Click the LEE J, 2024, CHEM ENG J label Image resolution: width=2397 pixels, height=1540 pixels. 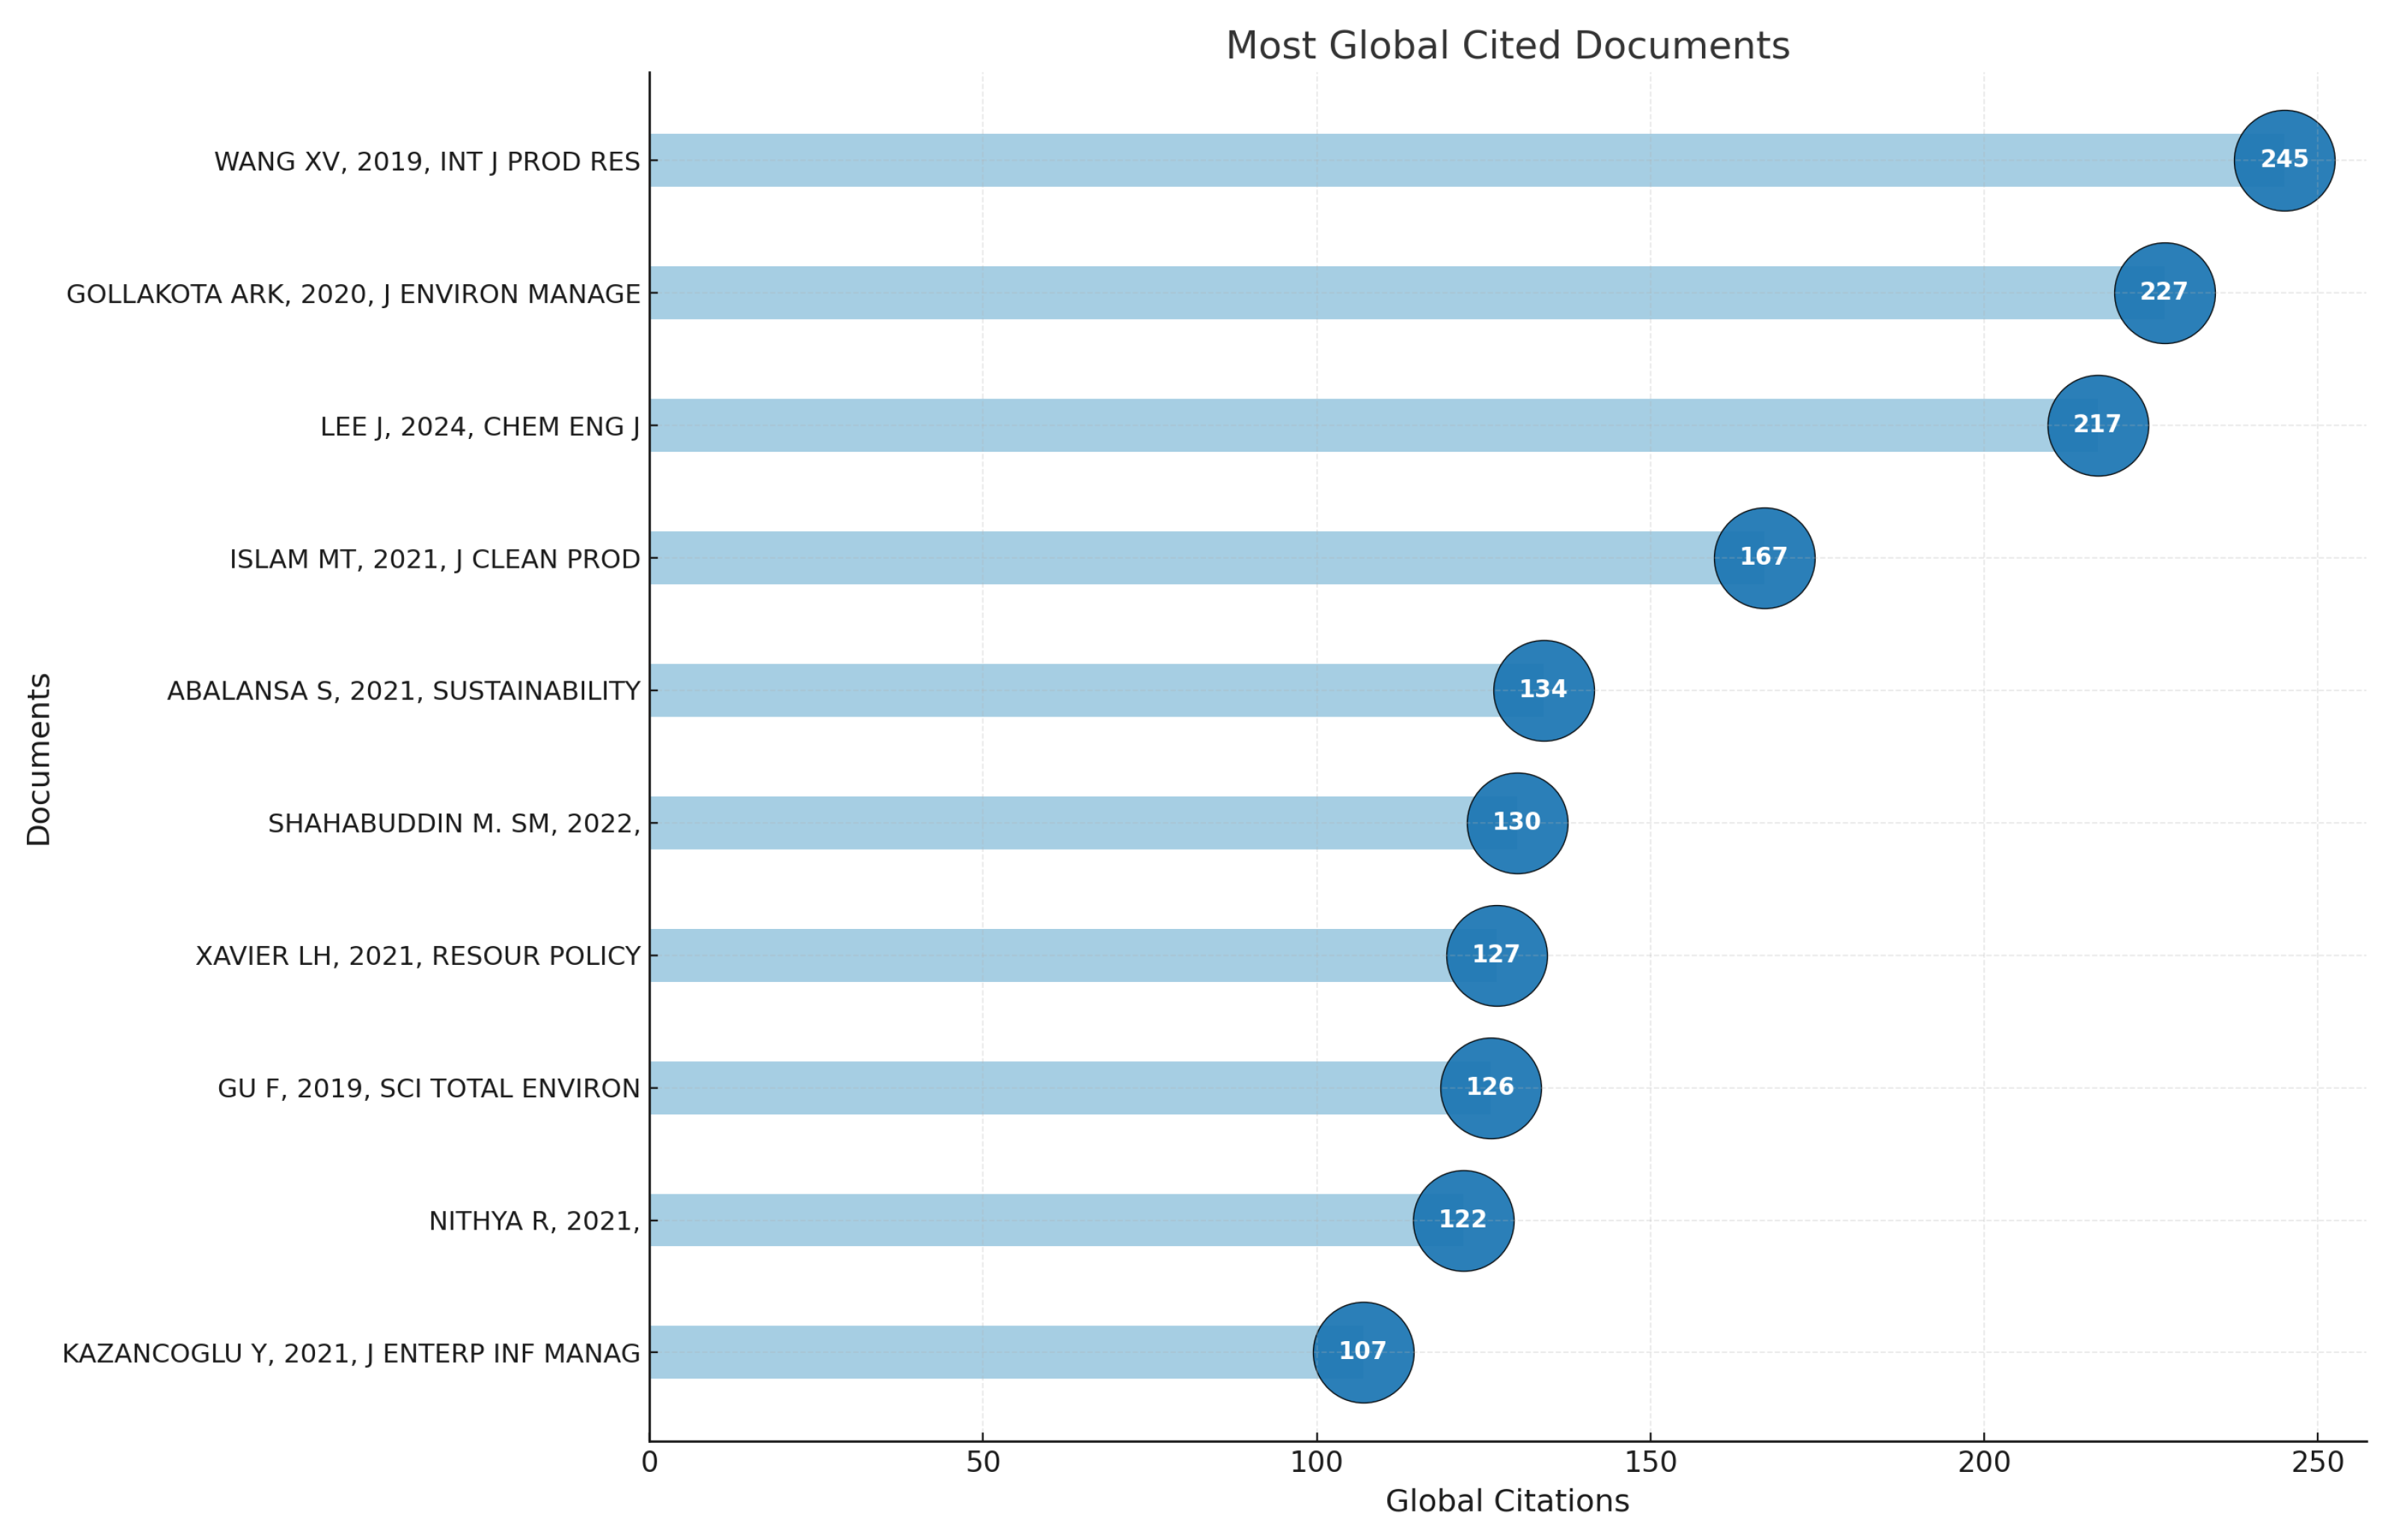click(479, 427)
